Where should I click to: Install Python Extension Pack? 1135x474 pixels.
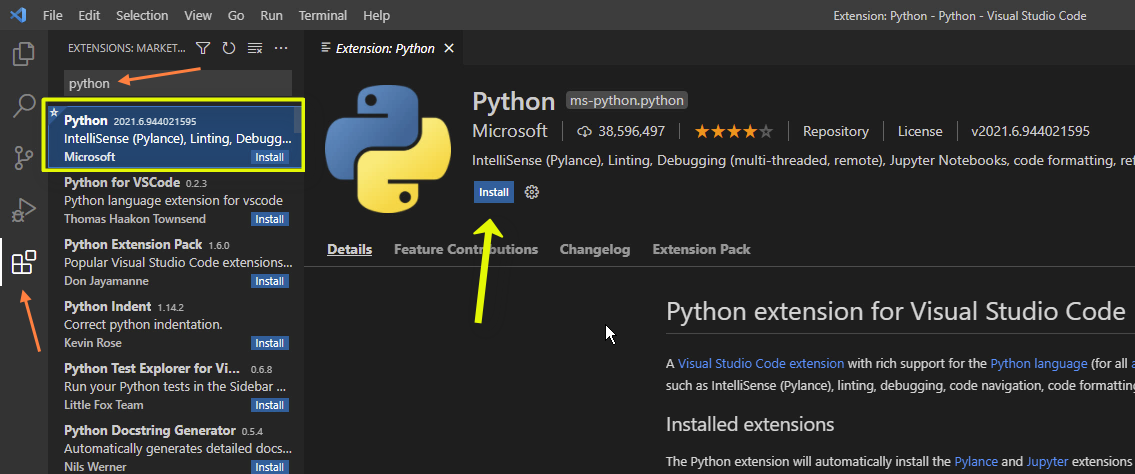[x=270, y=281]
